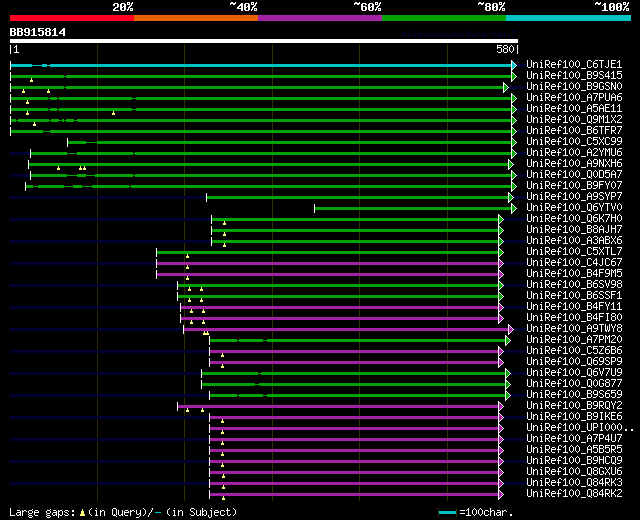Select the UniRef100_B6SSF1 label

pyautogui.click(x=574, y=296)
